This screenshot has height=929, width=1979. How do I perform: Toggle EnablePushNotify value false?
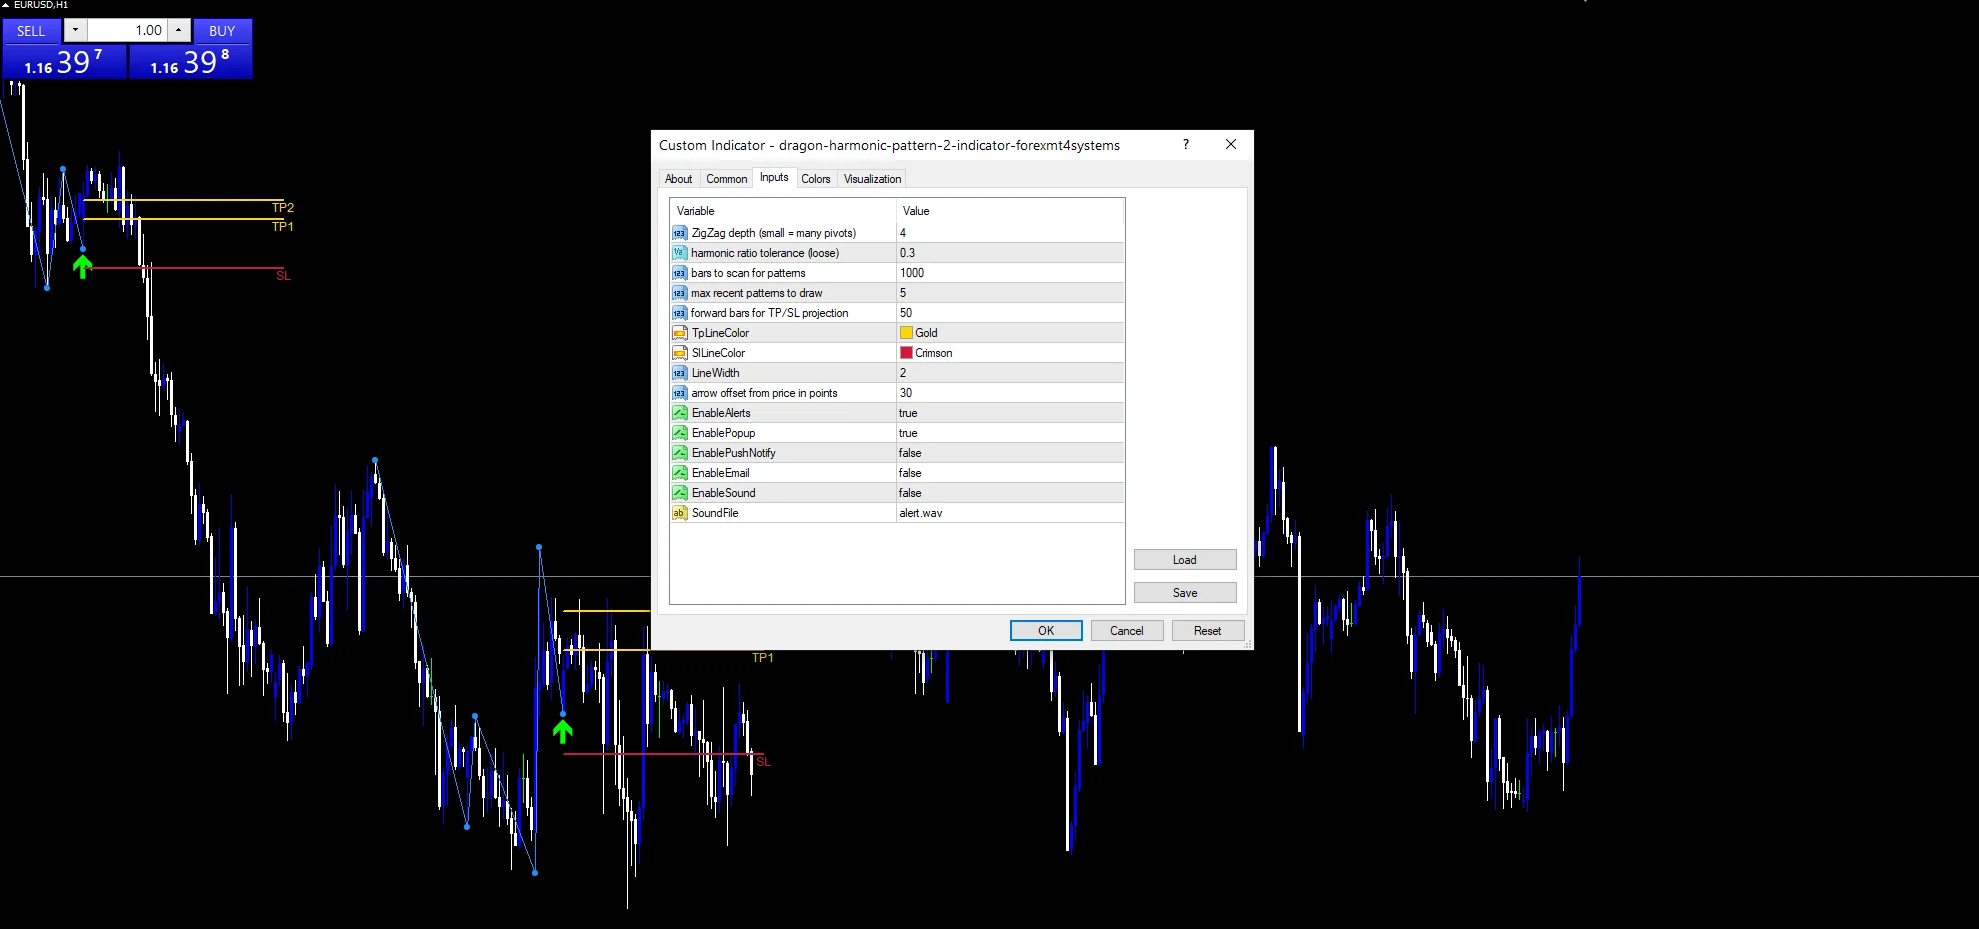coord(1010,453)
